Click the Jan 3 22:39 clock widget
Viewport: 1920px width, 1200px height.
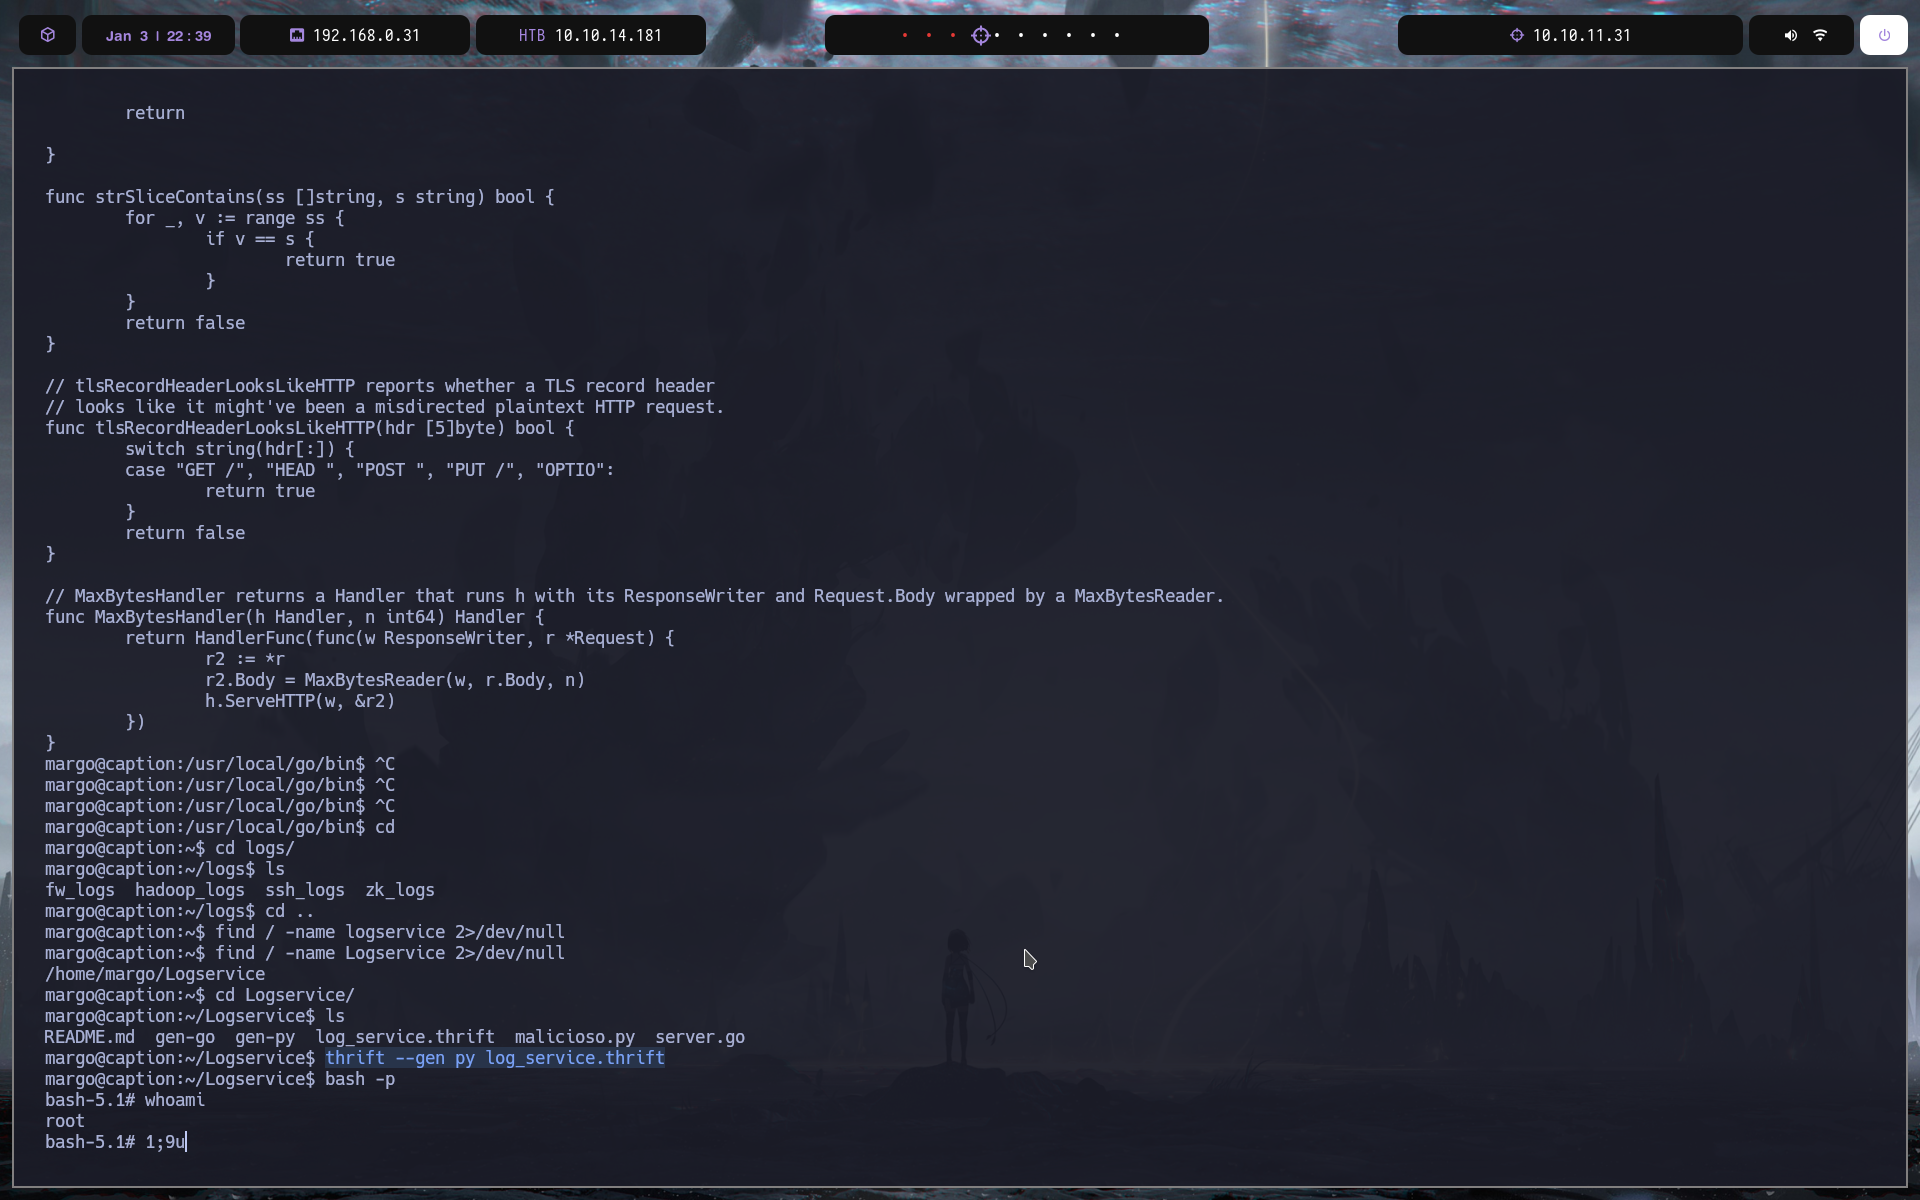point(158,35)
